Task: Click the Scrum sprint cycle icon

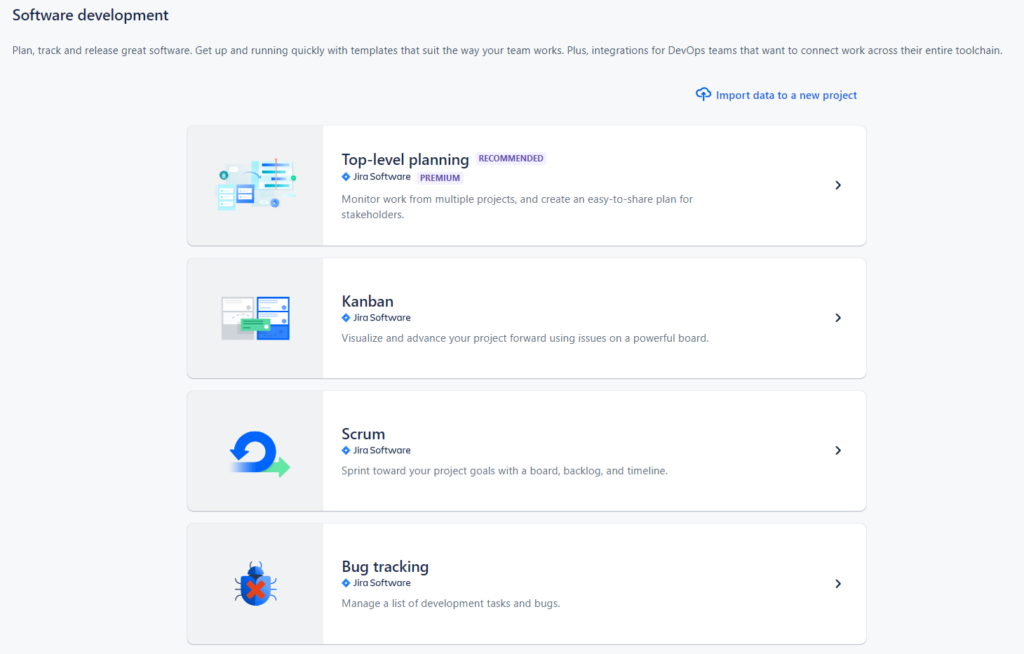Action: pos(258,452)
